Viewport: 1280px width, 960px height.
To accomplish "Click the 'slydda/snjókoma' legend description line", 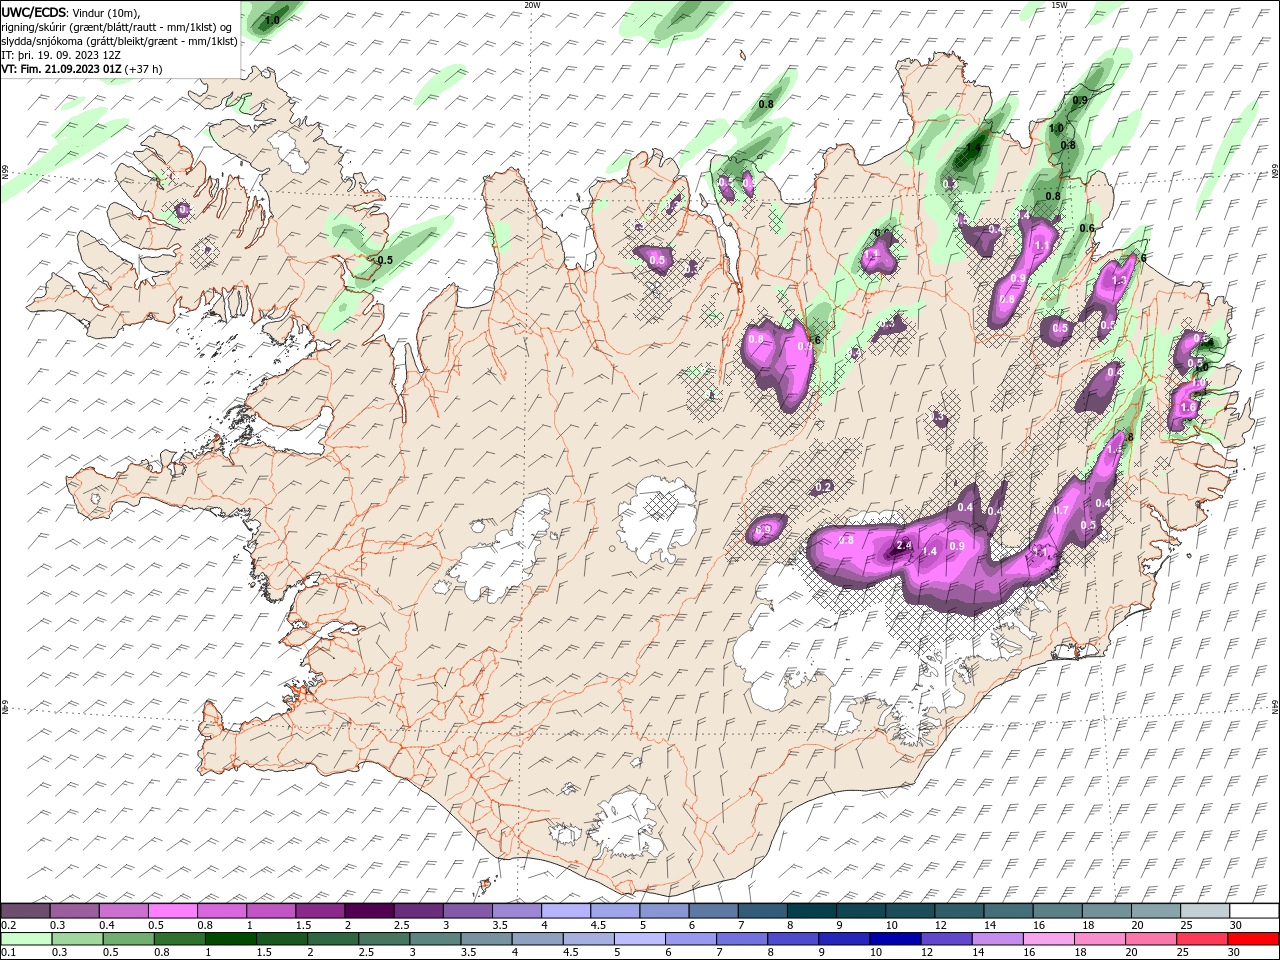I will pos(120,41).
